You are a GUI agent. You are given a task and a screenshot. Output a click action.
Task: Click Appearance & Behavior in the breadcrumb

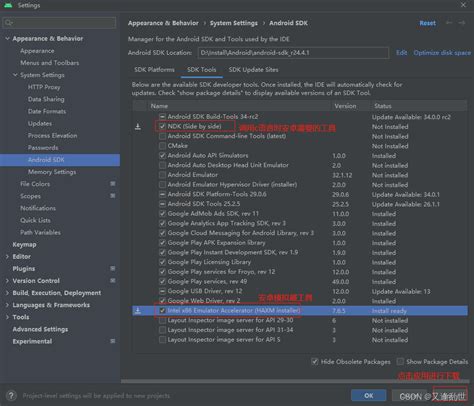(x=163, y=23)
